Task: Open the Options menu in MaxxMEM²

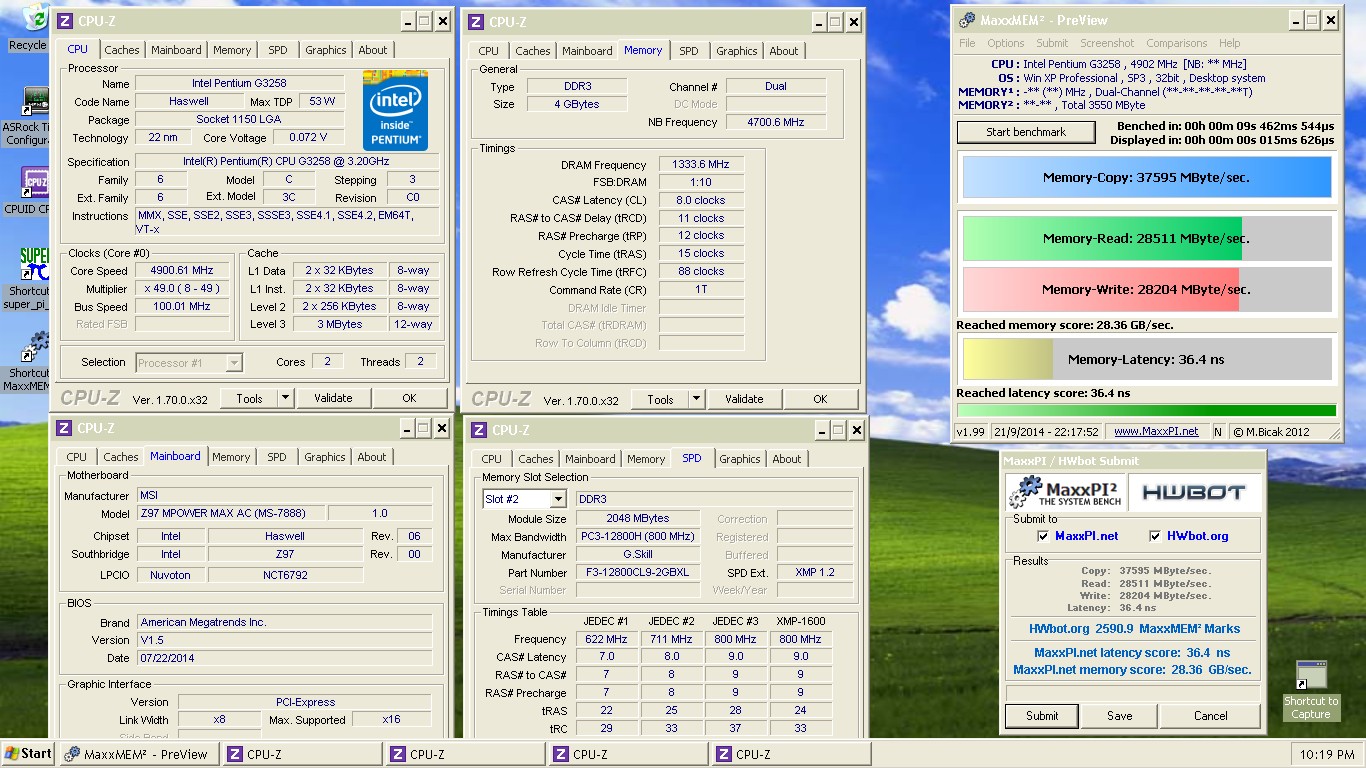Action: tap(1006, 43)
